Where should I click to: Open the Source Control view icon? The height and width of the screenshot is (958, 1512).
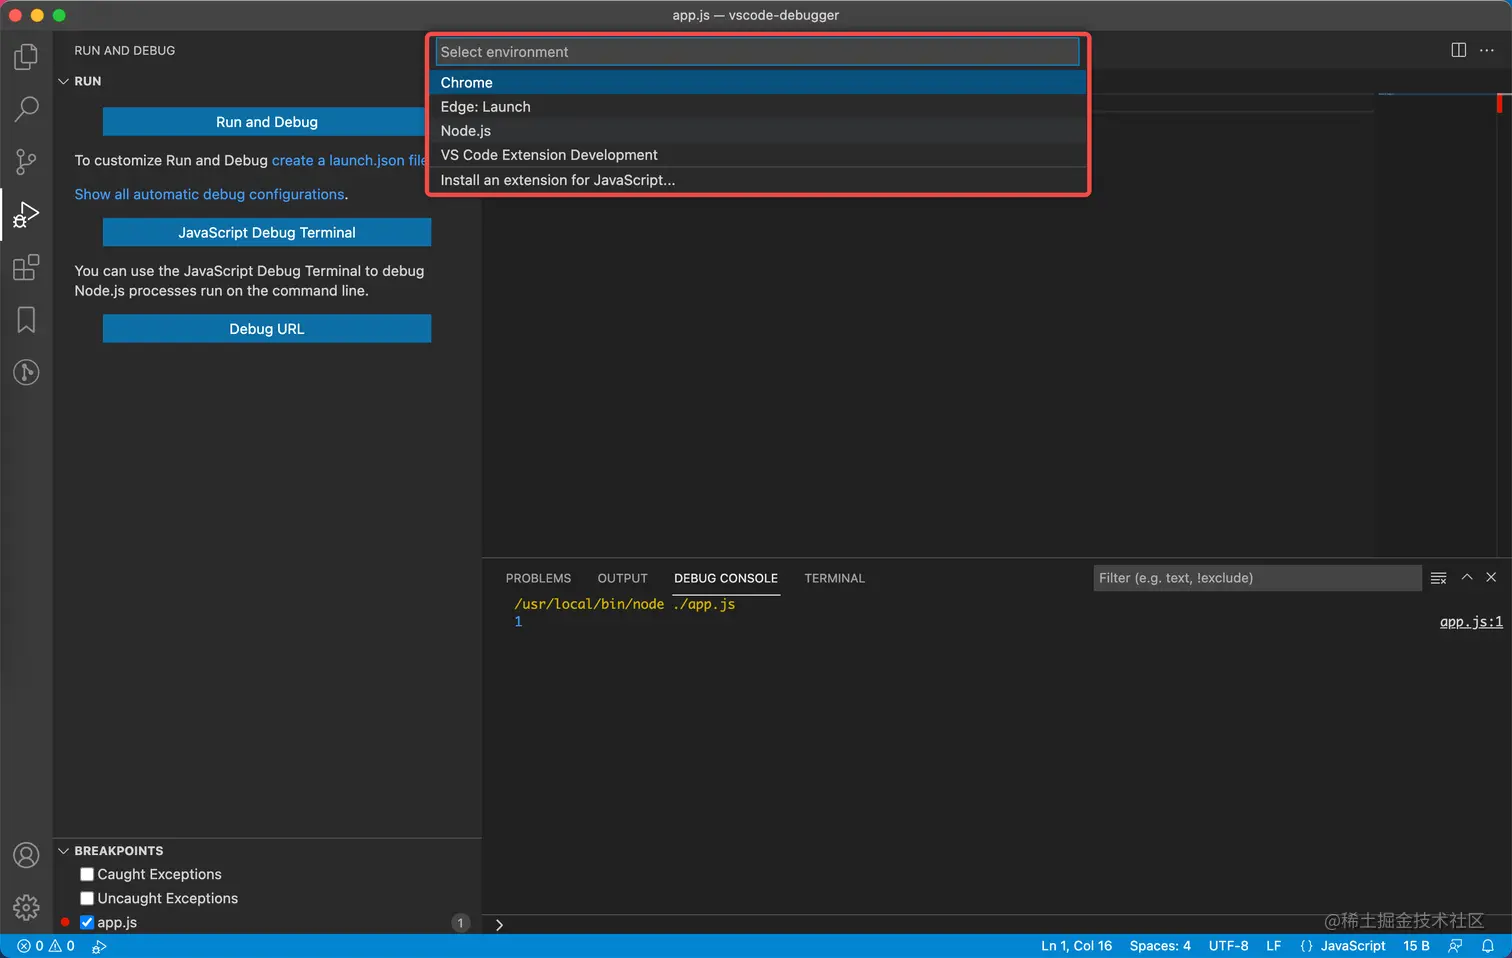point(26,161)
